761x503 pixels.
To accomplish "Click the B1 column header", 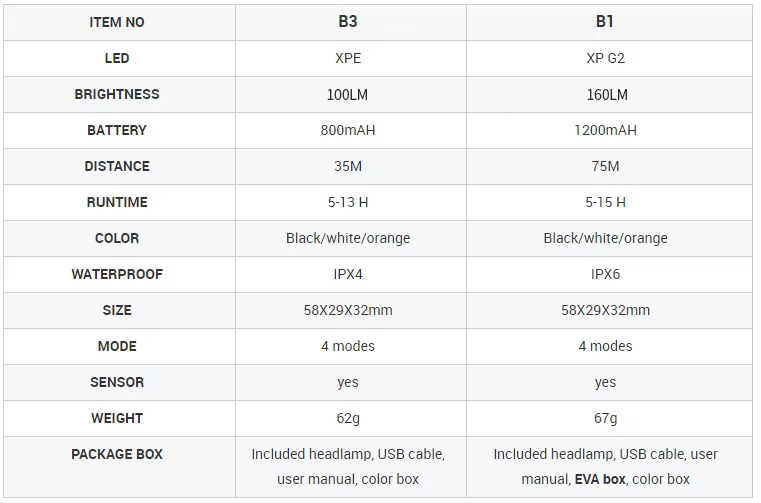I will coord(605,22).
